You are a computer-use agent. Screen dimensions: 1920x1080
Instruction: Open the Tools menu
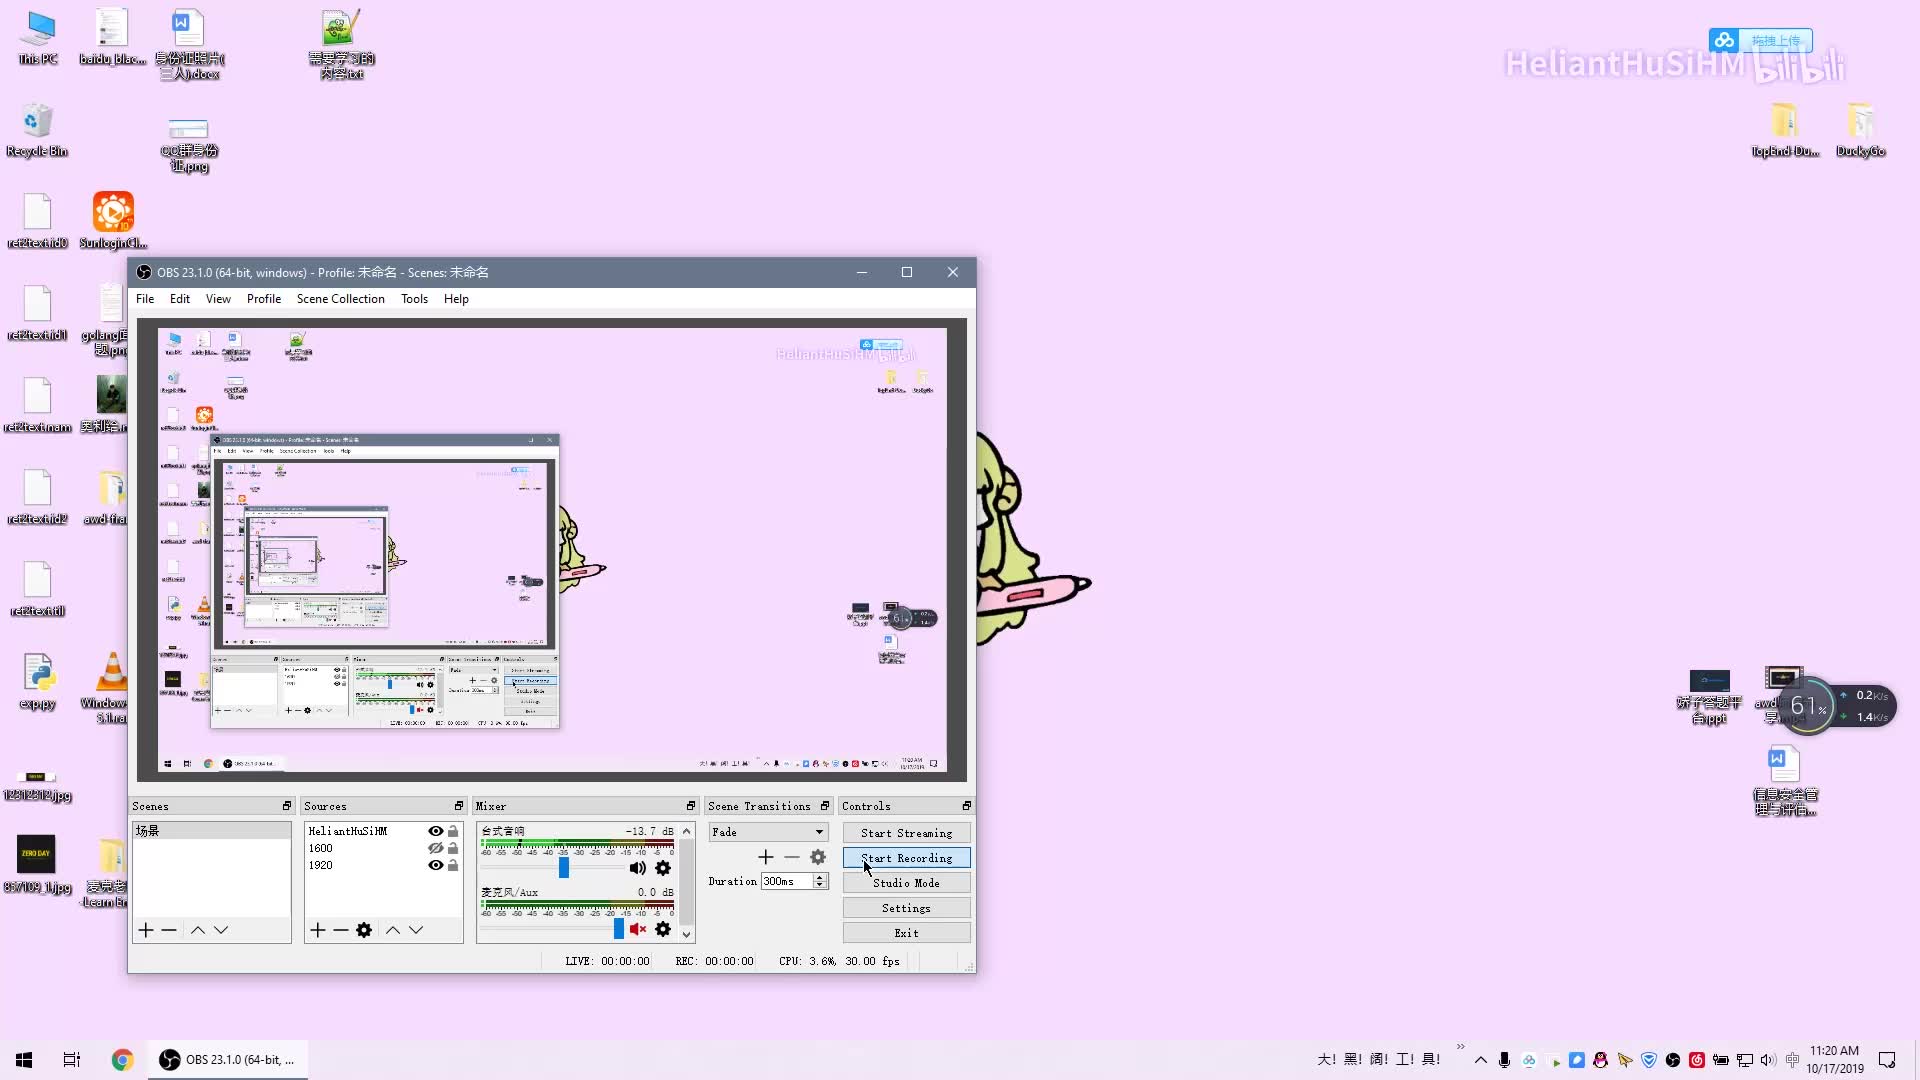click(414, 299)
